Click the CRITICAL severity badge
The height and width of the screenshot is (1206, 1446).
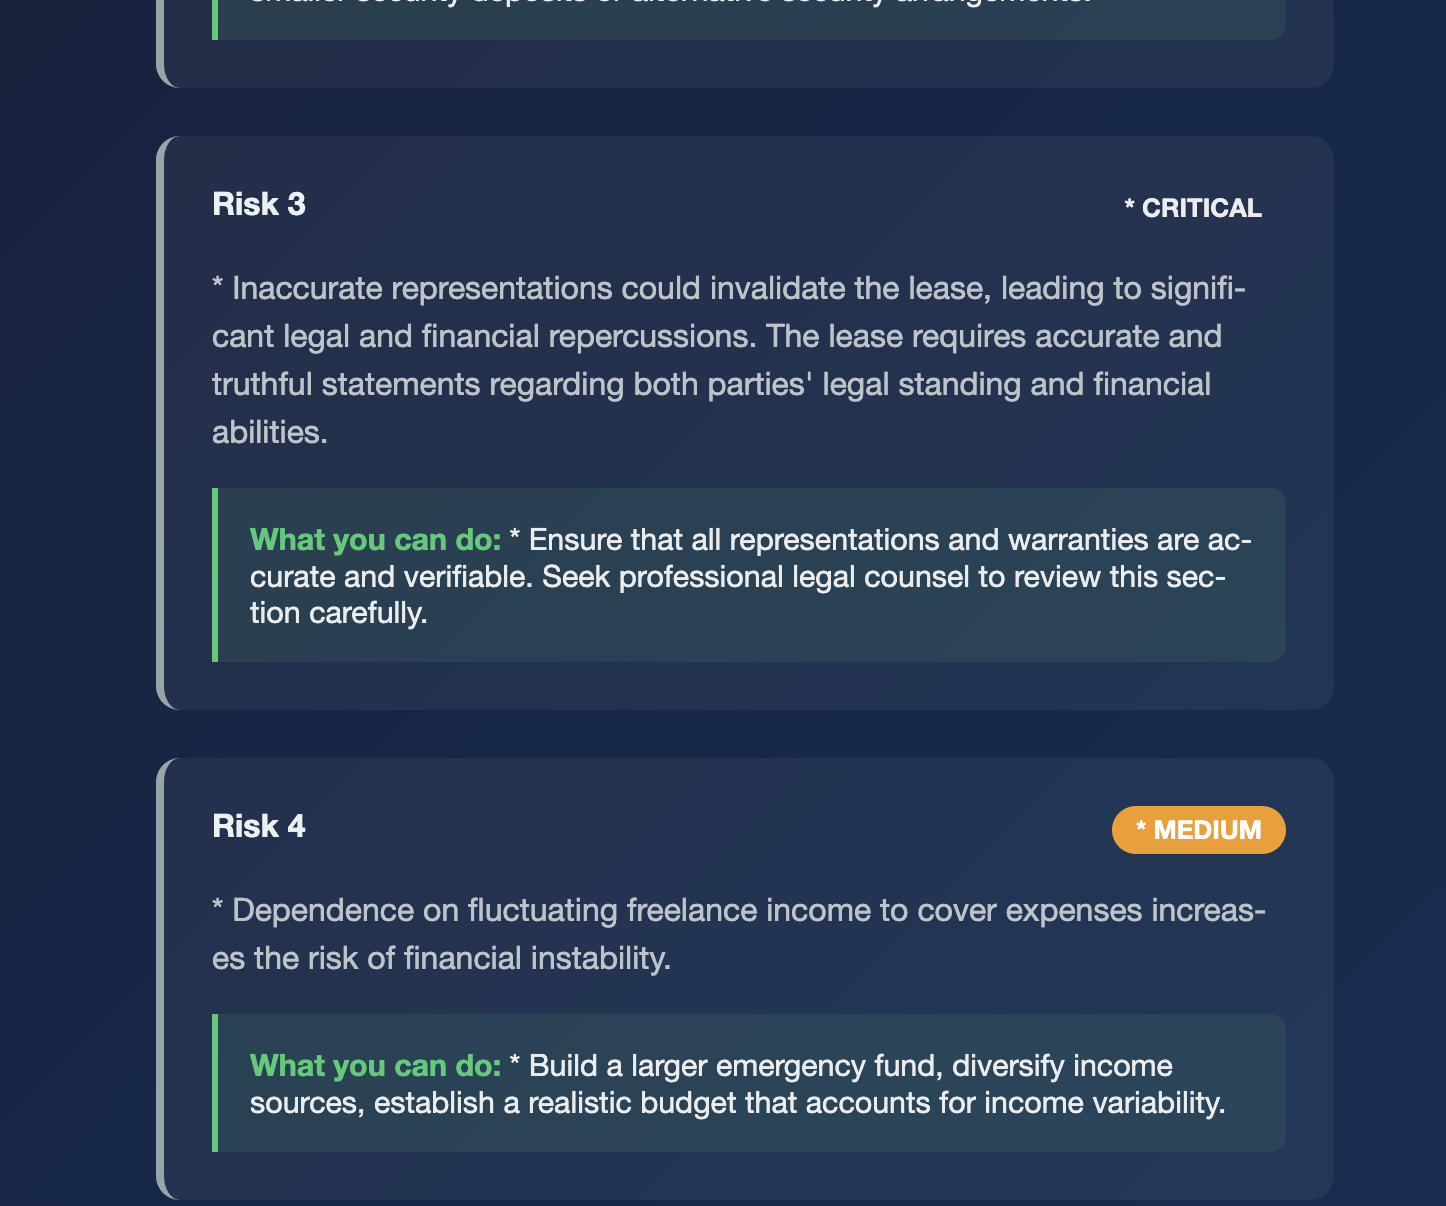coord(1193,208)
